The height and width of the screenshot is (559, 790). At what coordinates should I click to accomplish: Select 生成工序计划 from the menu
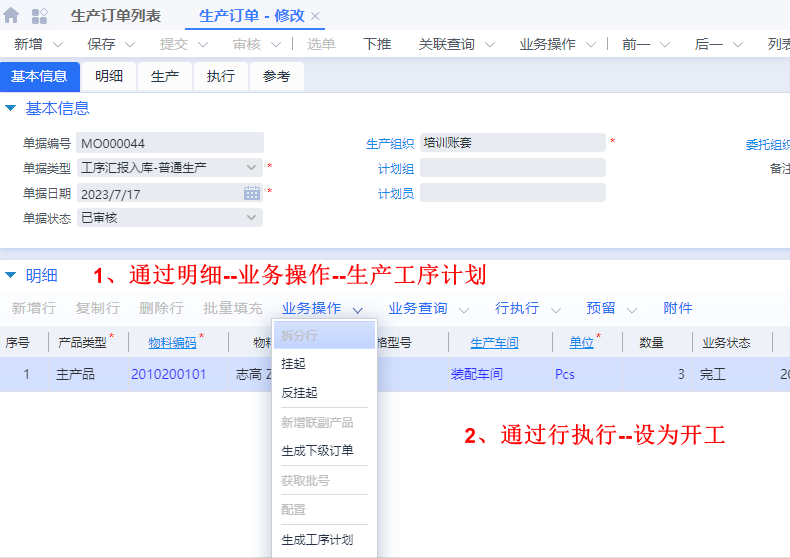click(x=317, y=541)
